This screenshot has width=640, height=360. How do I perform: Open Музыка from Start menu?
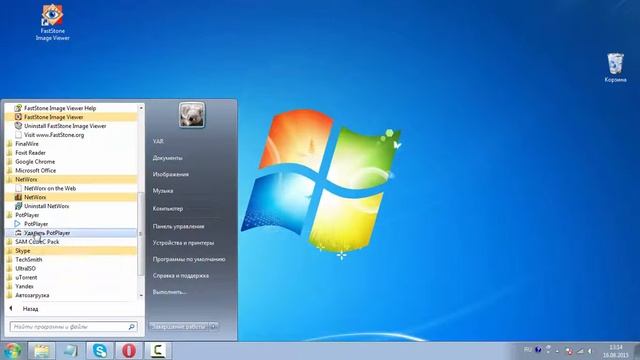[163, 191]
